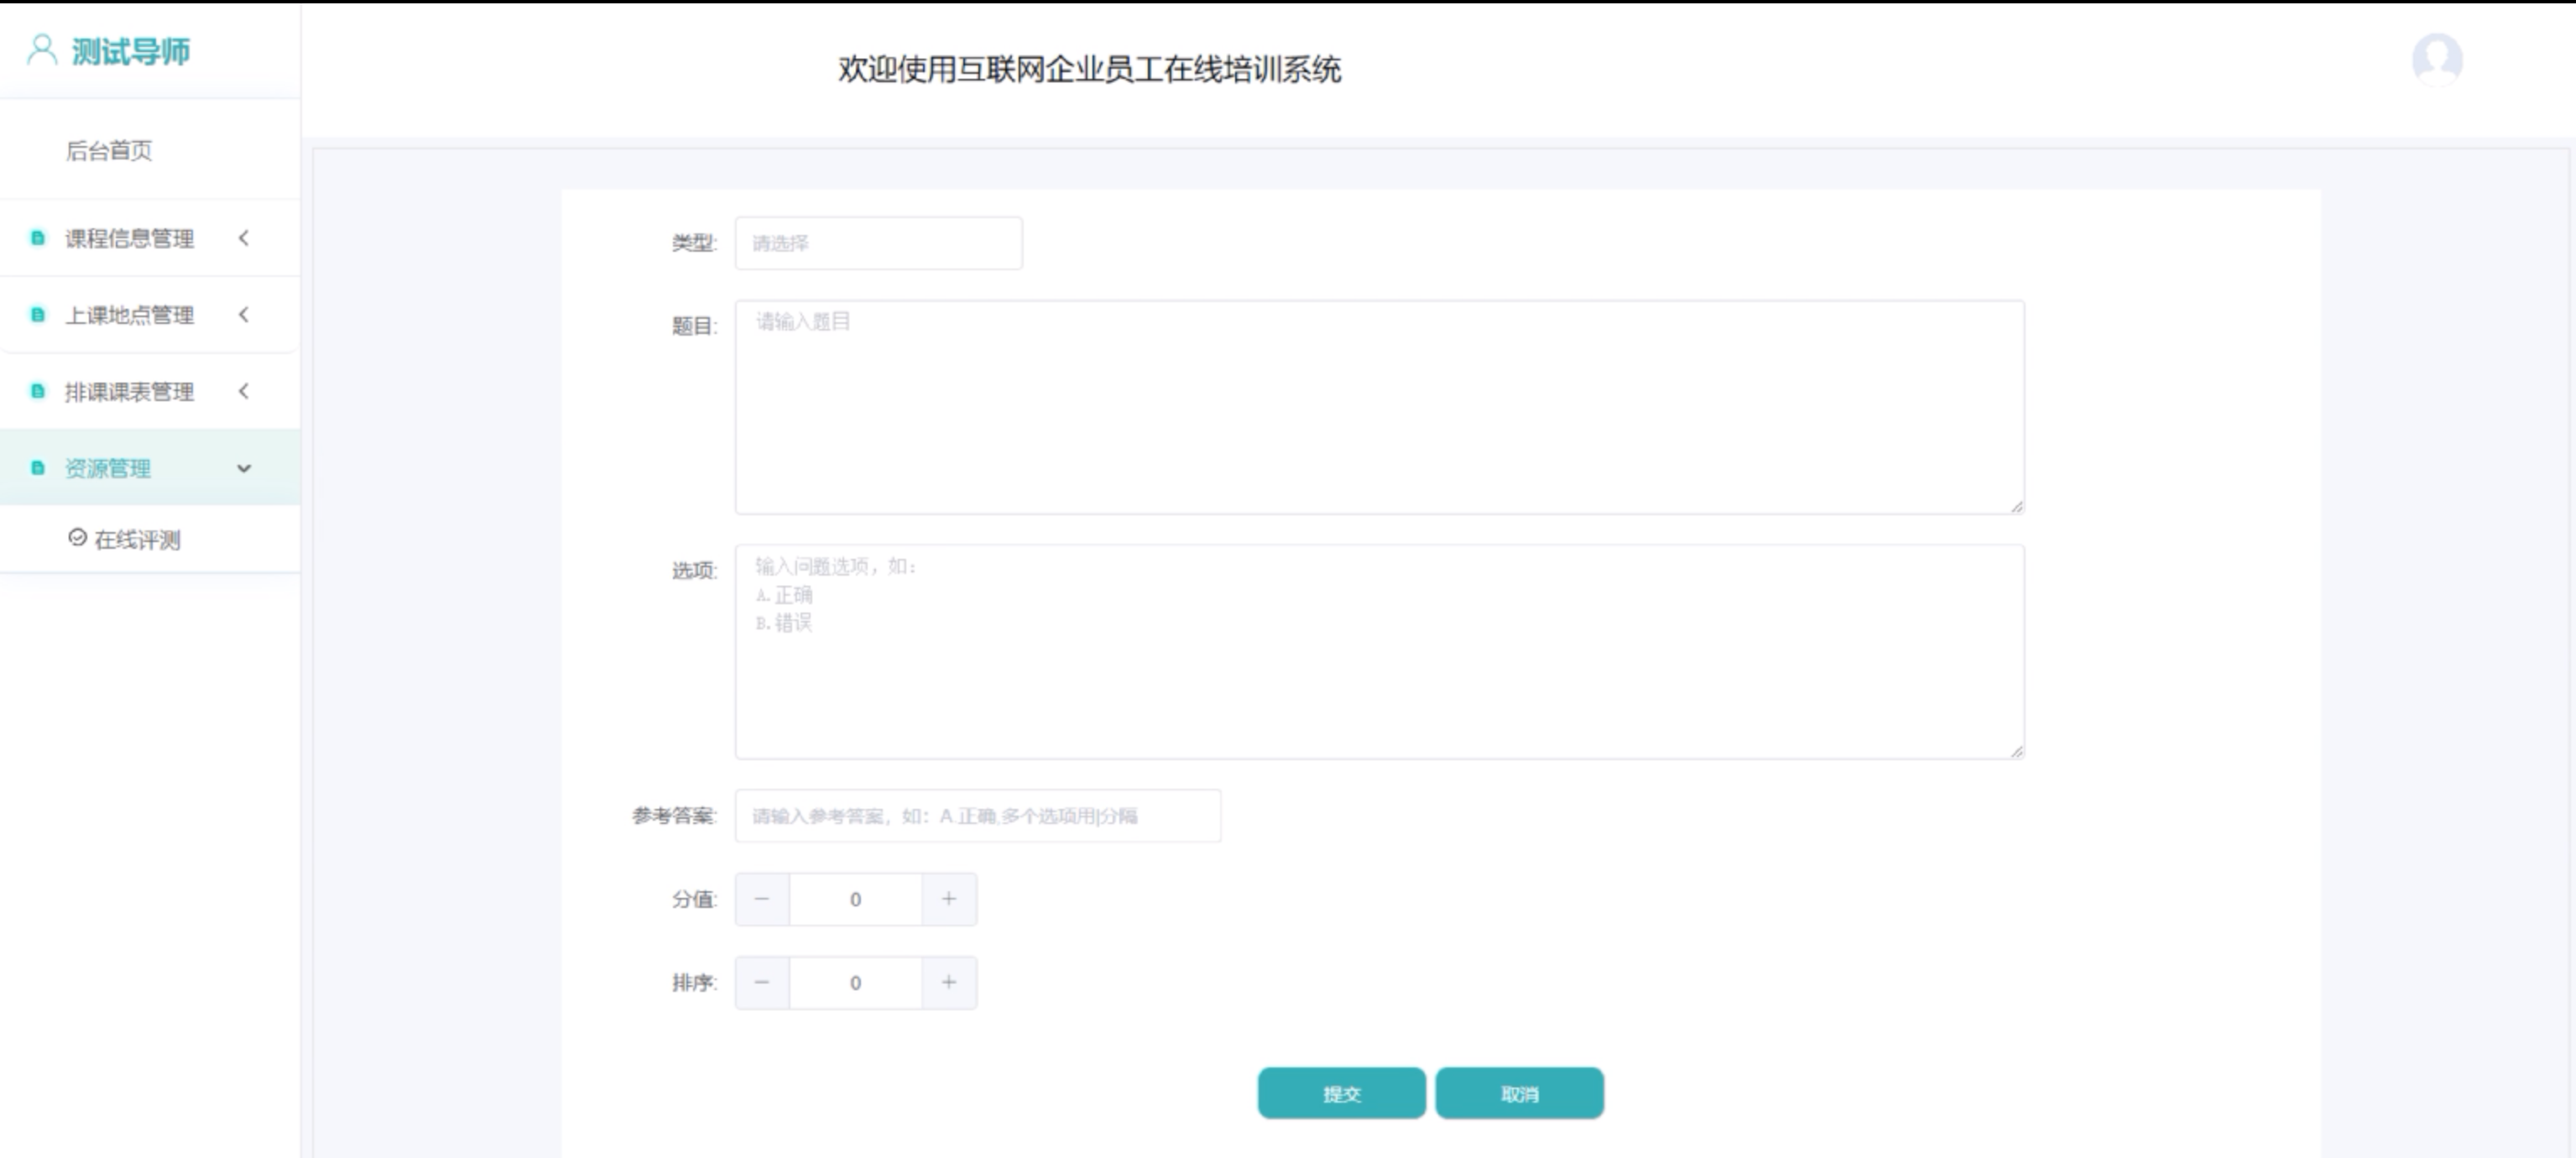The image size is (2576, 1158).
Task: Go to 后台首页 in the sidebar
Action: pyautogui.click(x=109, y=151)
